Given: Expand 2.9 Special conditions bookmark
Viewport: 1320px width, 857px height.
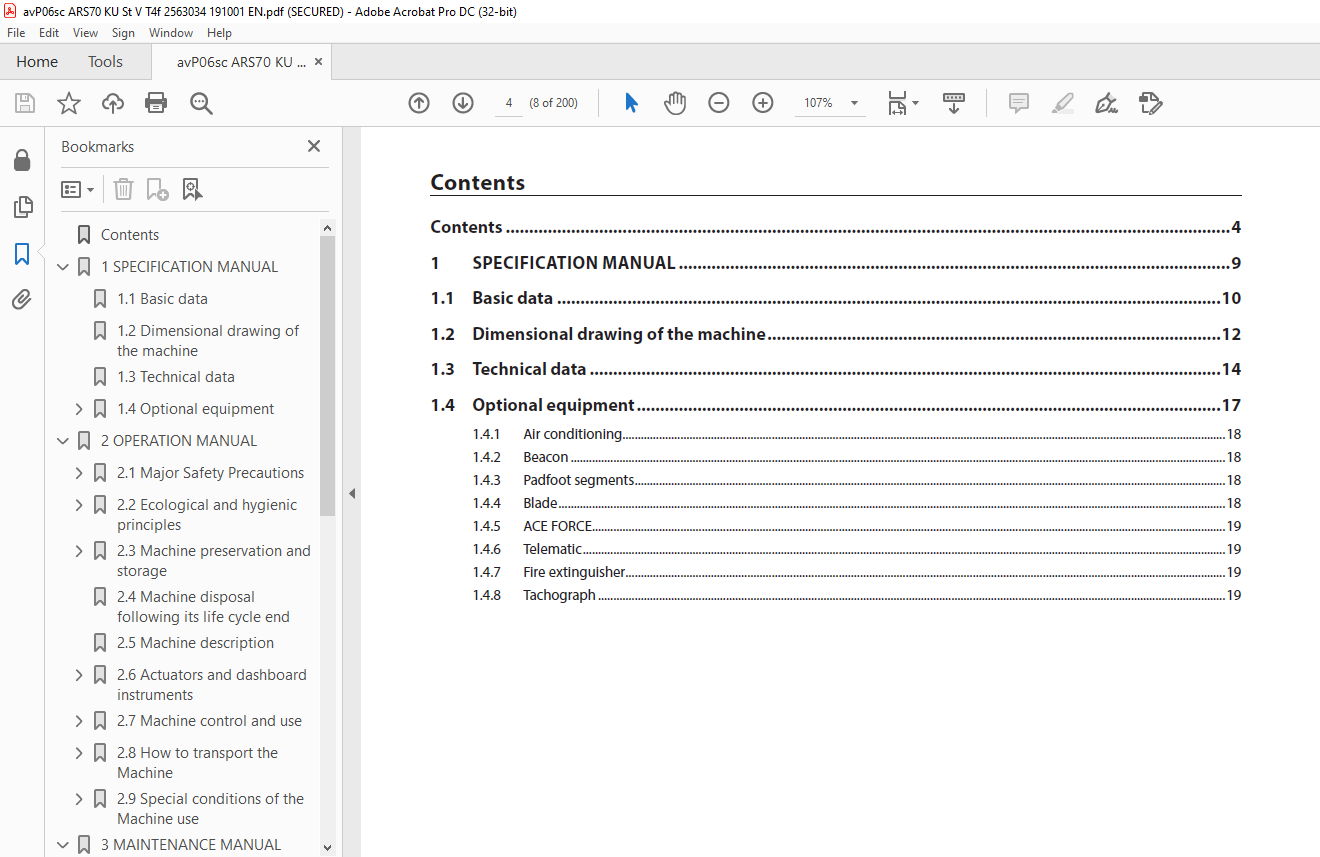Looking at the screenshot, I should pos(79,799).
